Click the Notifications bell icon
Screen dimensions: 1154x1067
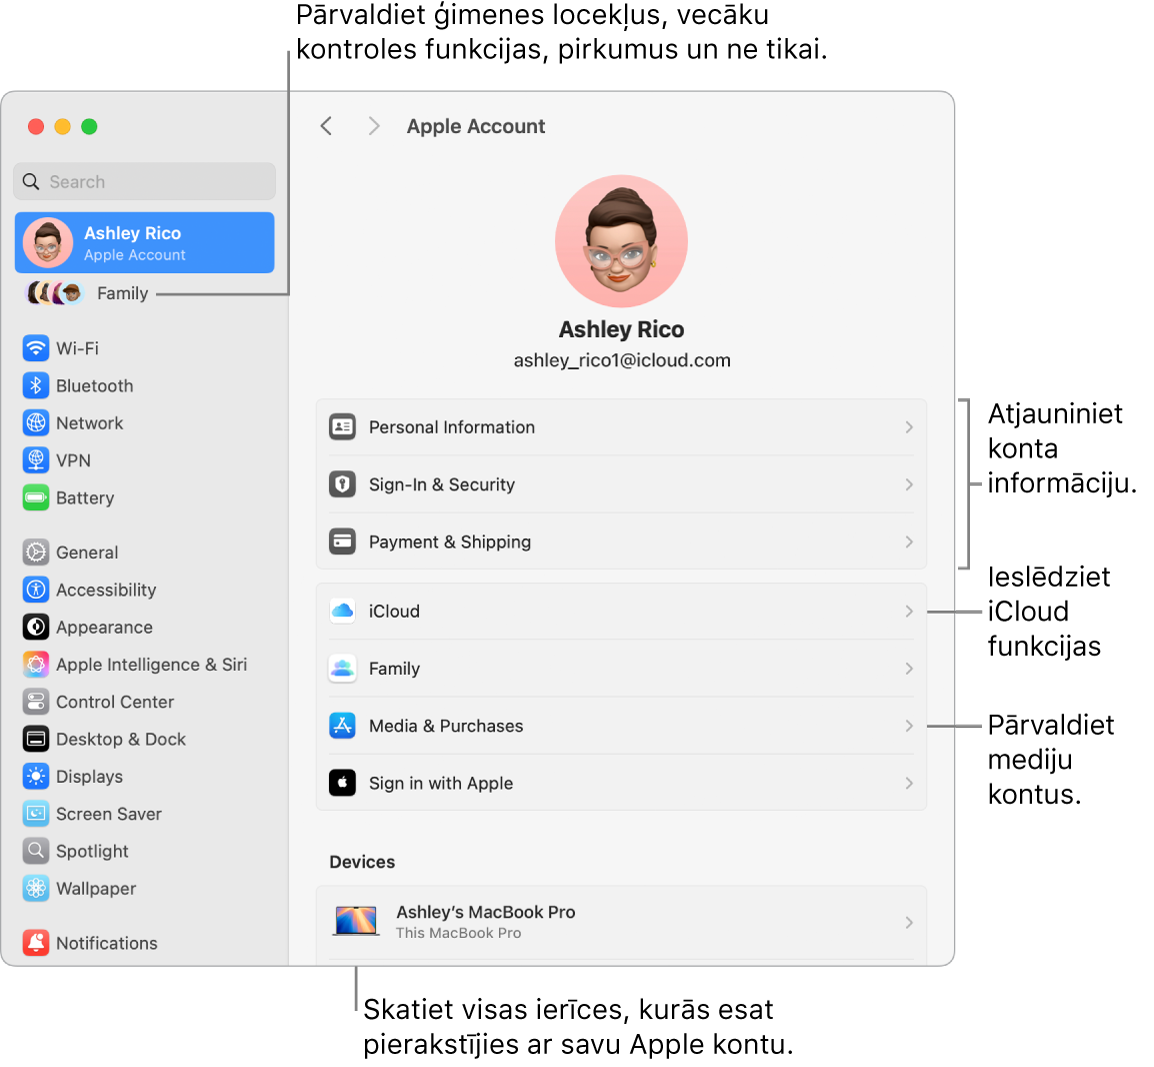coord(35,943)
